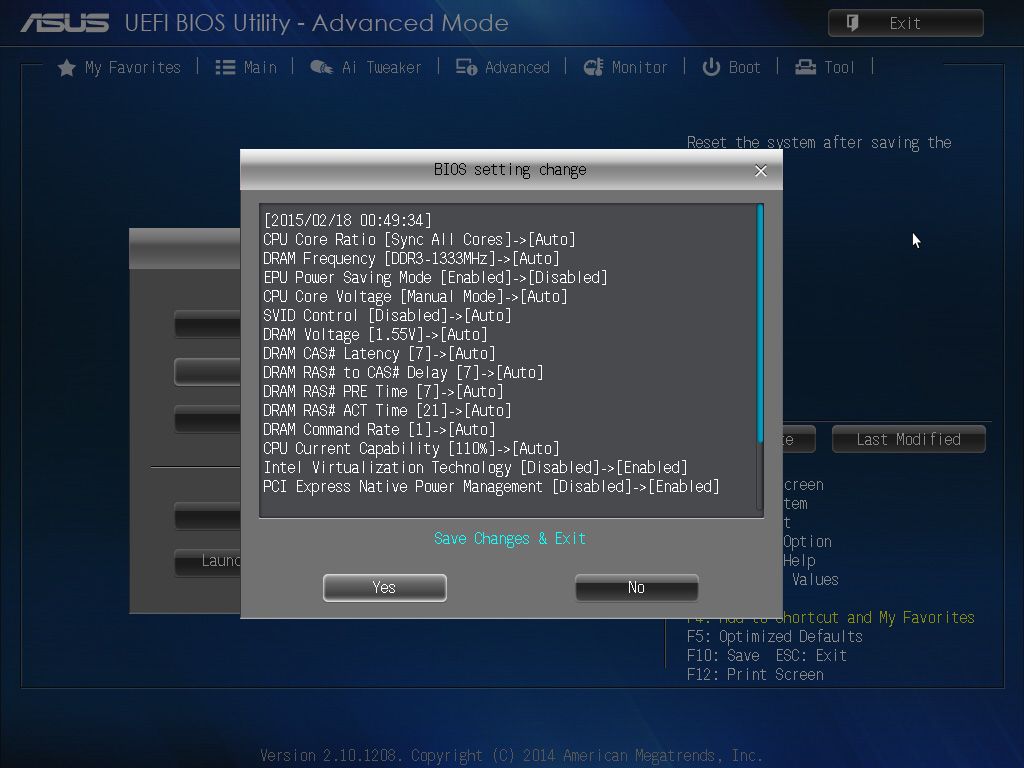This screenshot has height=768, width=1024.
Task: Select the DRAM RAS# PRE Time line
Action: [383, 391]
